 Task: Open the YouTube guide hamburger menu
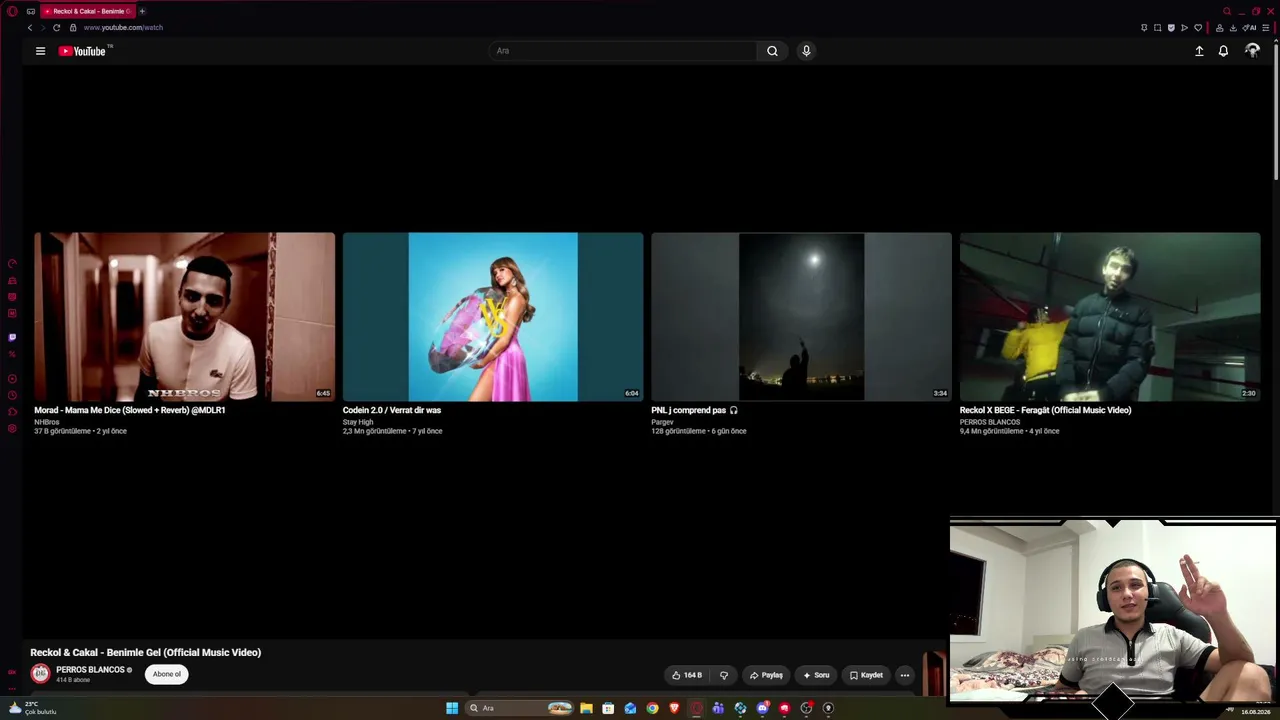click(x=40, y=51)
